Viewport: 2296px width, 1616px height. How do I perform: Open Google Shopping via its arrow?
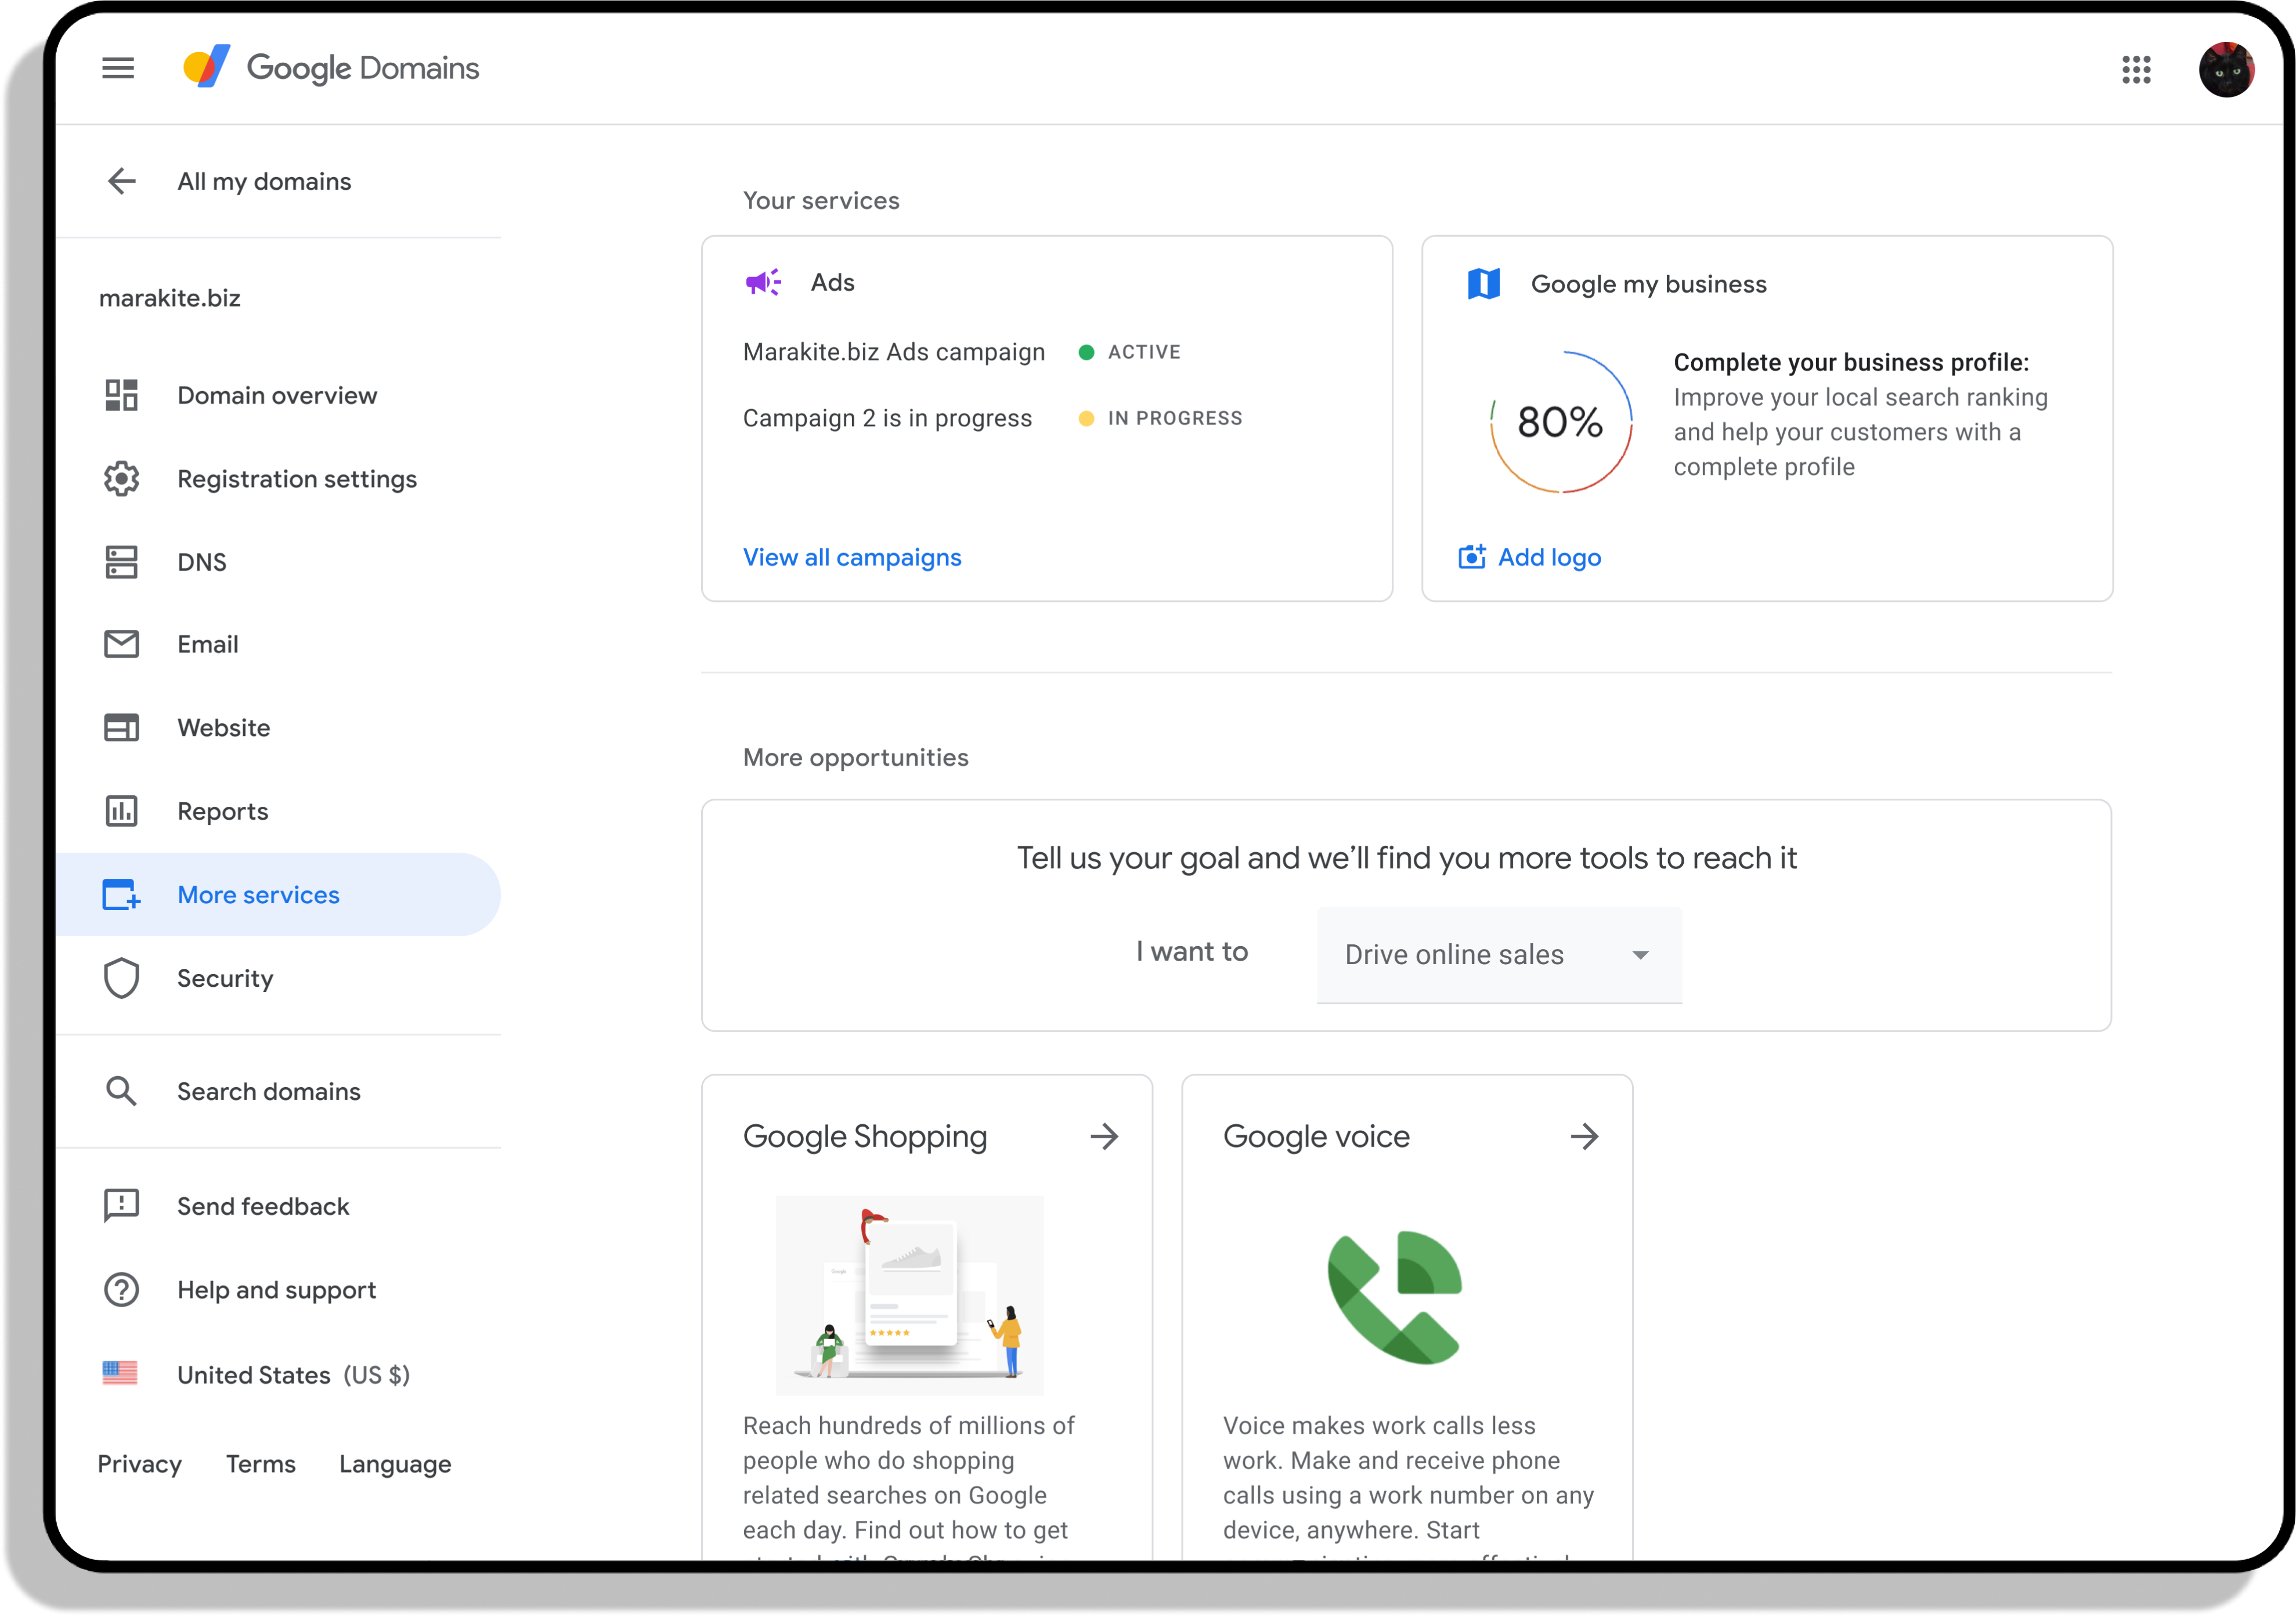1104,1137
